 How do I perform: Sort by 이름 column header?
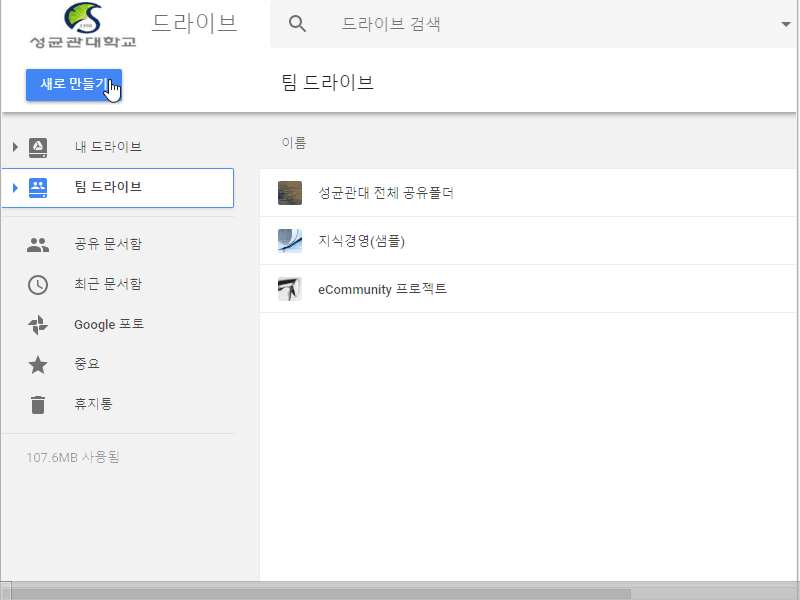[x=294, y=143]
